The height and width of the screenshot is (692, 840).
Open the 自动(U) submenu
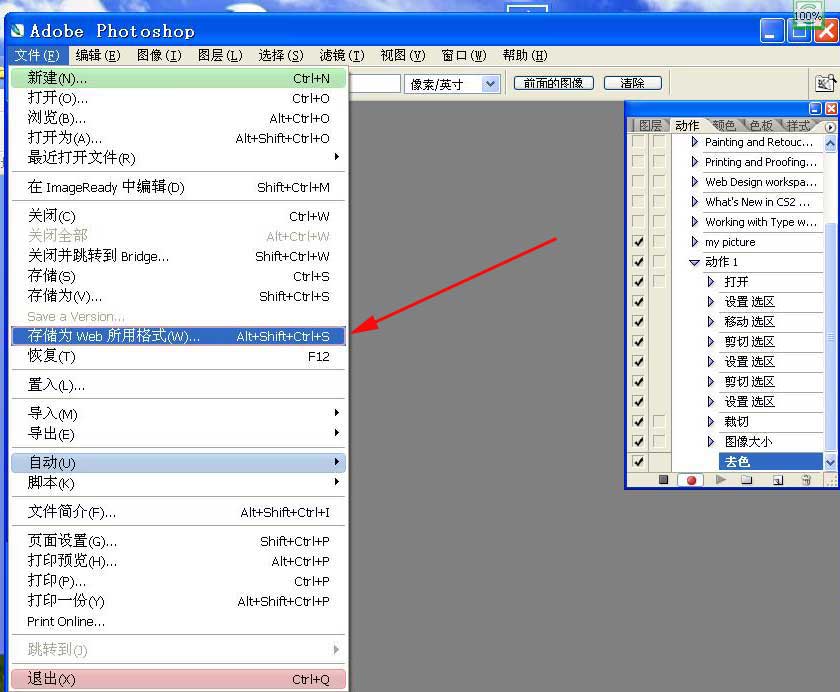point(178,462)
